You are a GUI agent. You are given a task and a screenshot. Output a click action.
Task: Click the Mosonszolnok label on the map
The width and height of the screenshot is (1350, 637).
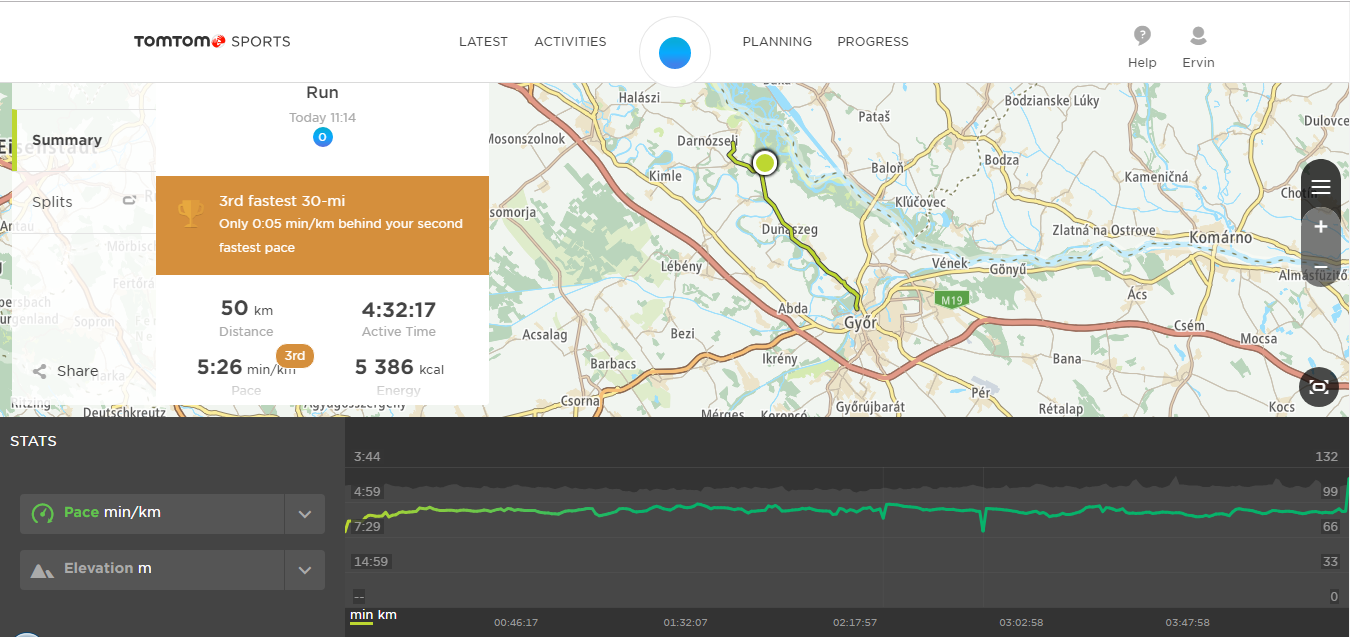click(526, 139)
